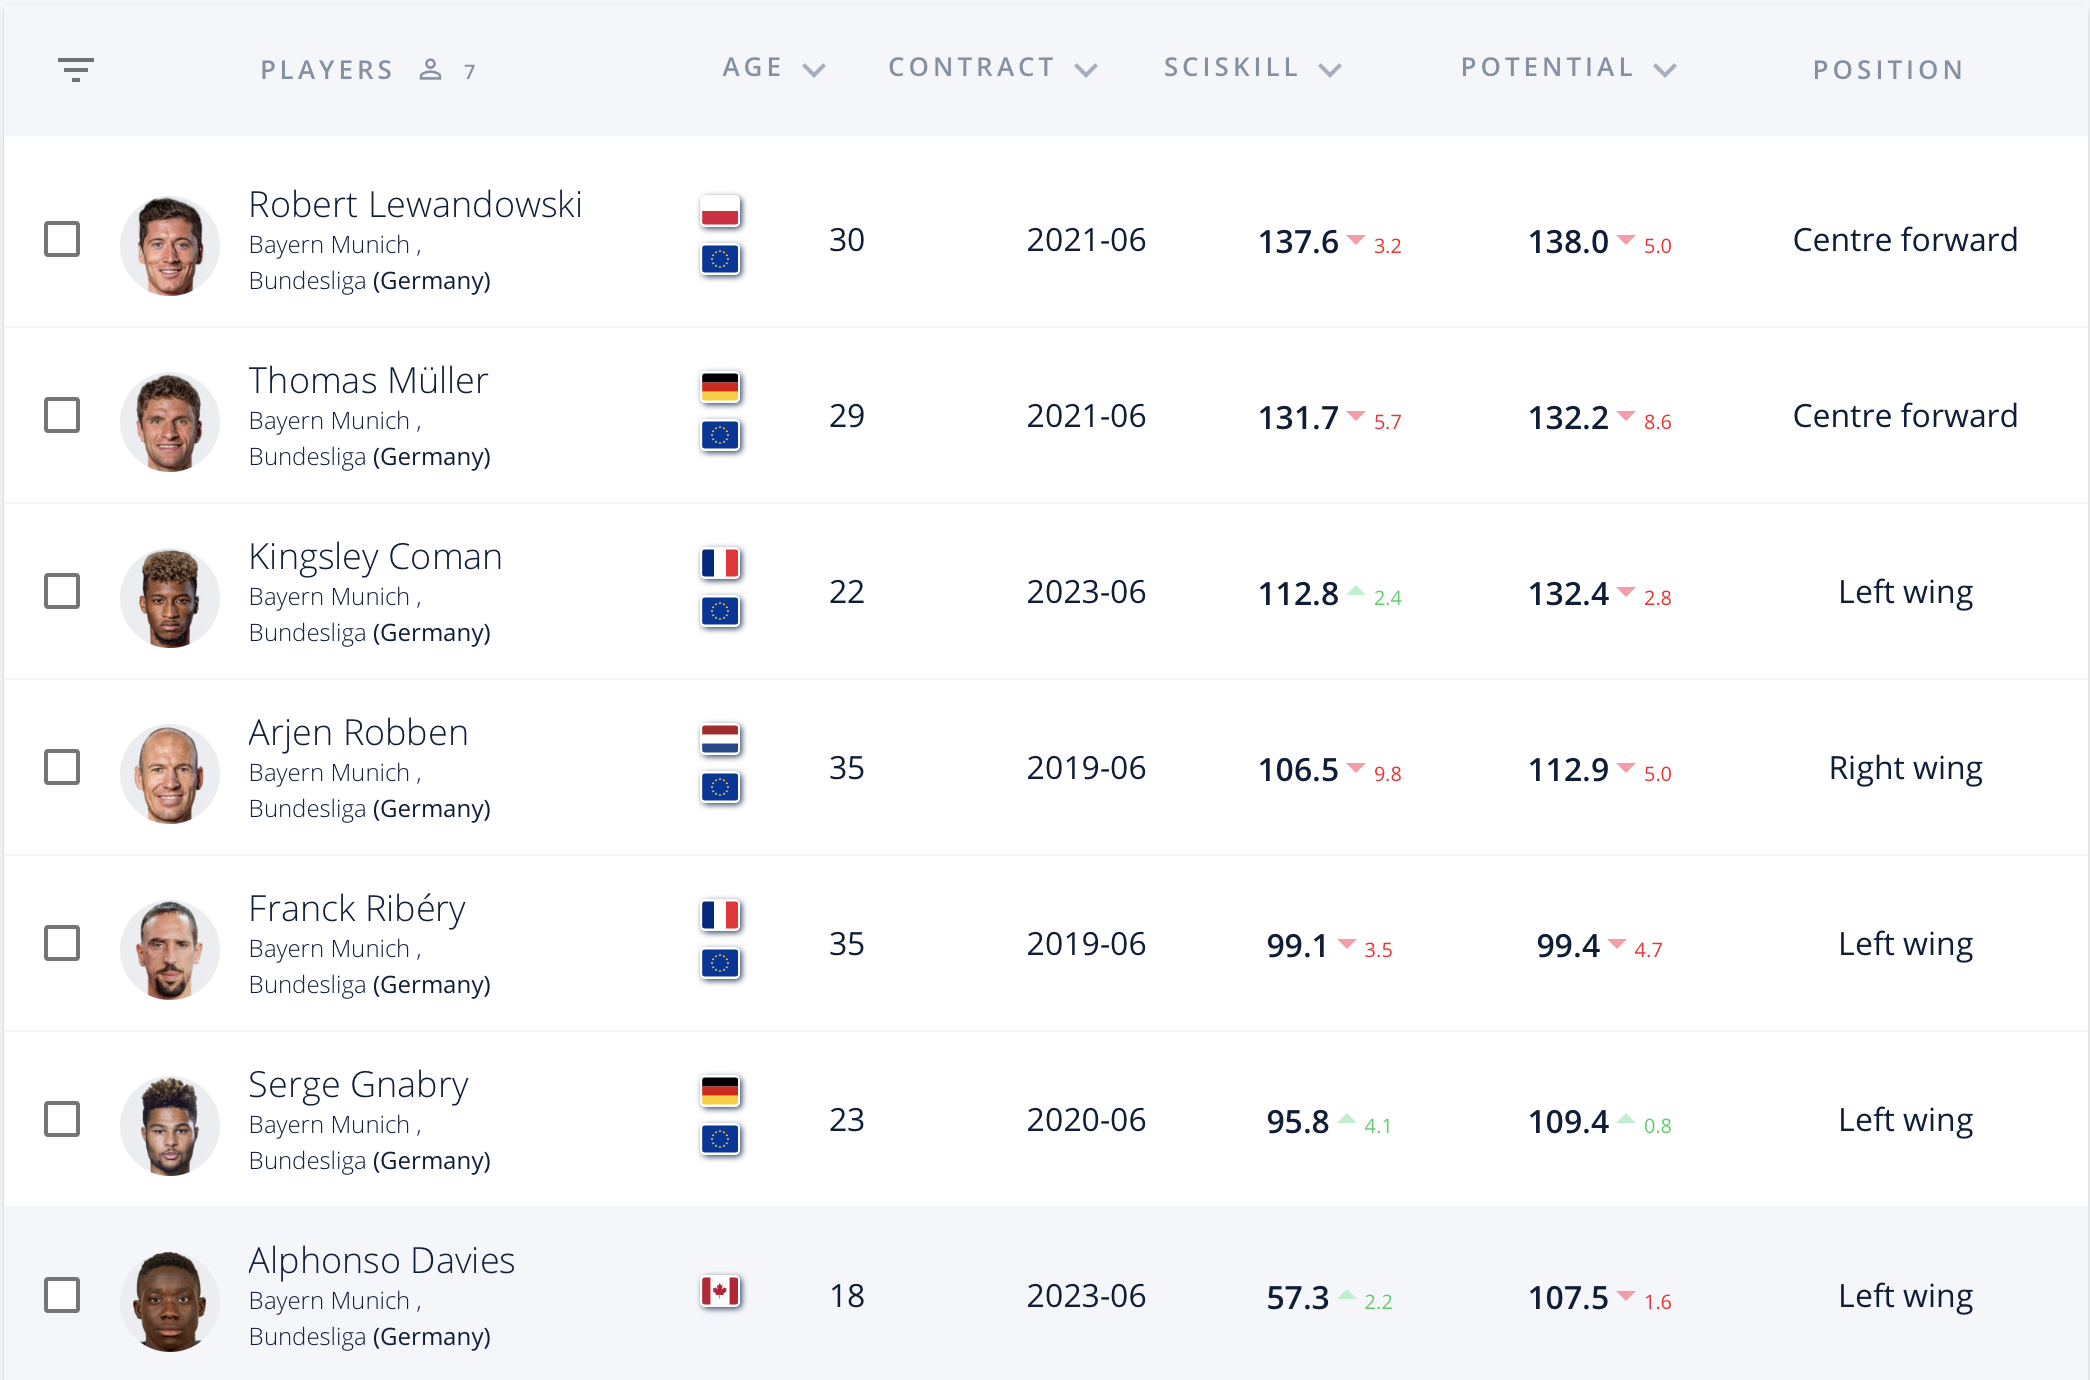
Task: Open the filter icon in the header
Action: coord(76,69)
